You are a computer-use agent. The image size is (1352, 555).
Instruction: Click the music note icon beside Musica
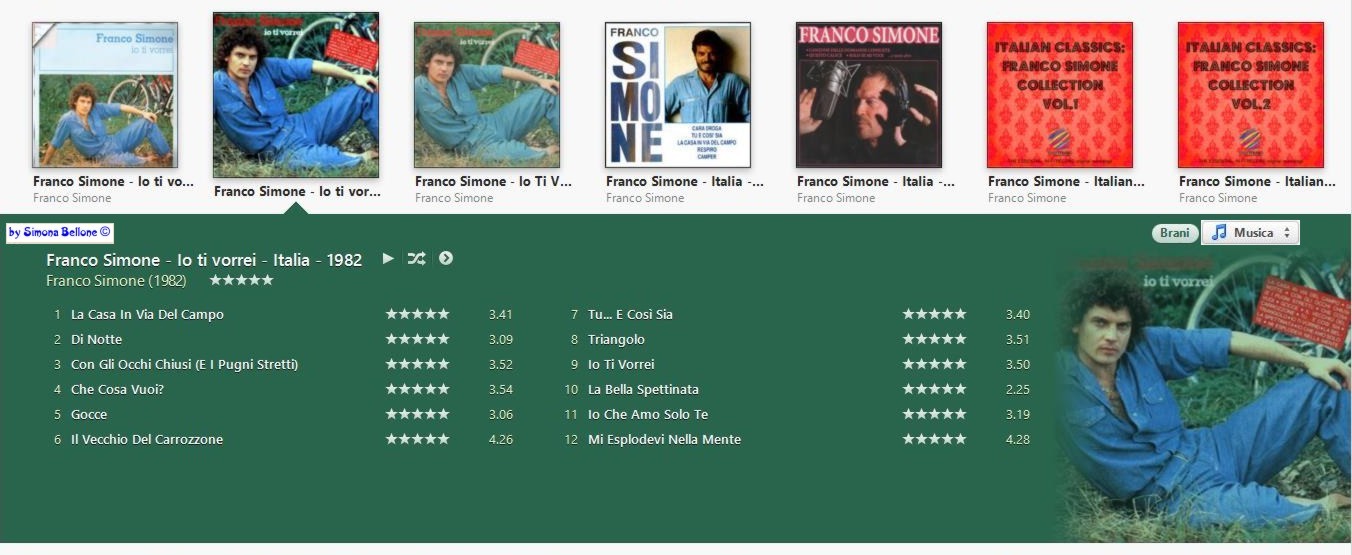[1218, 232]
